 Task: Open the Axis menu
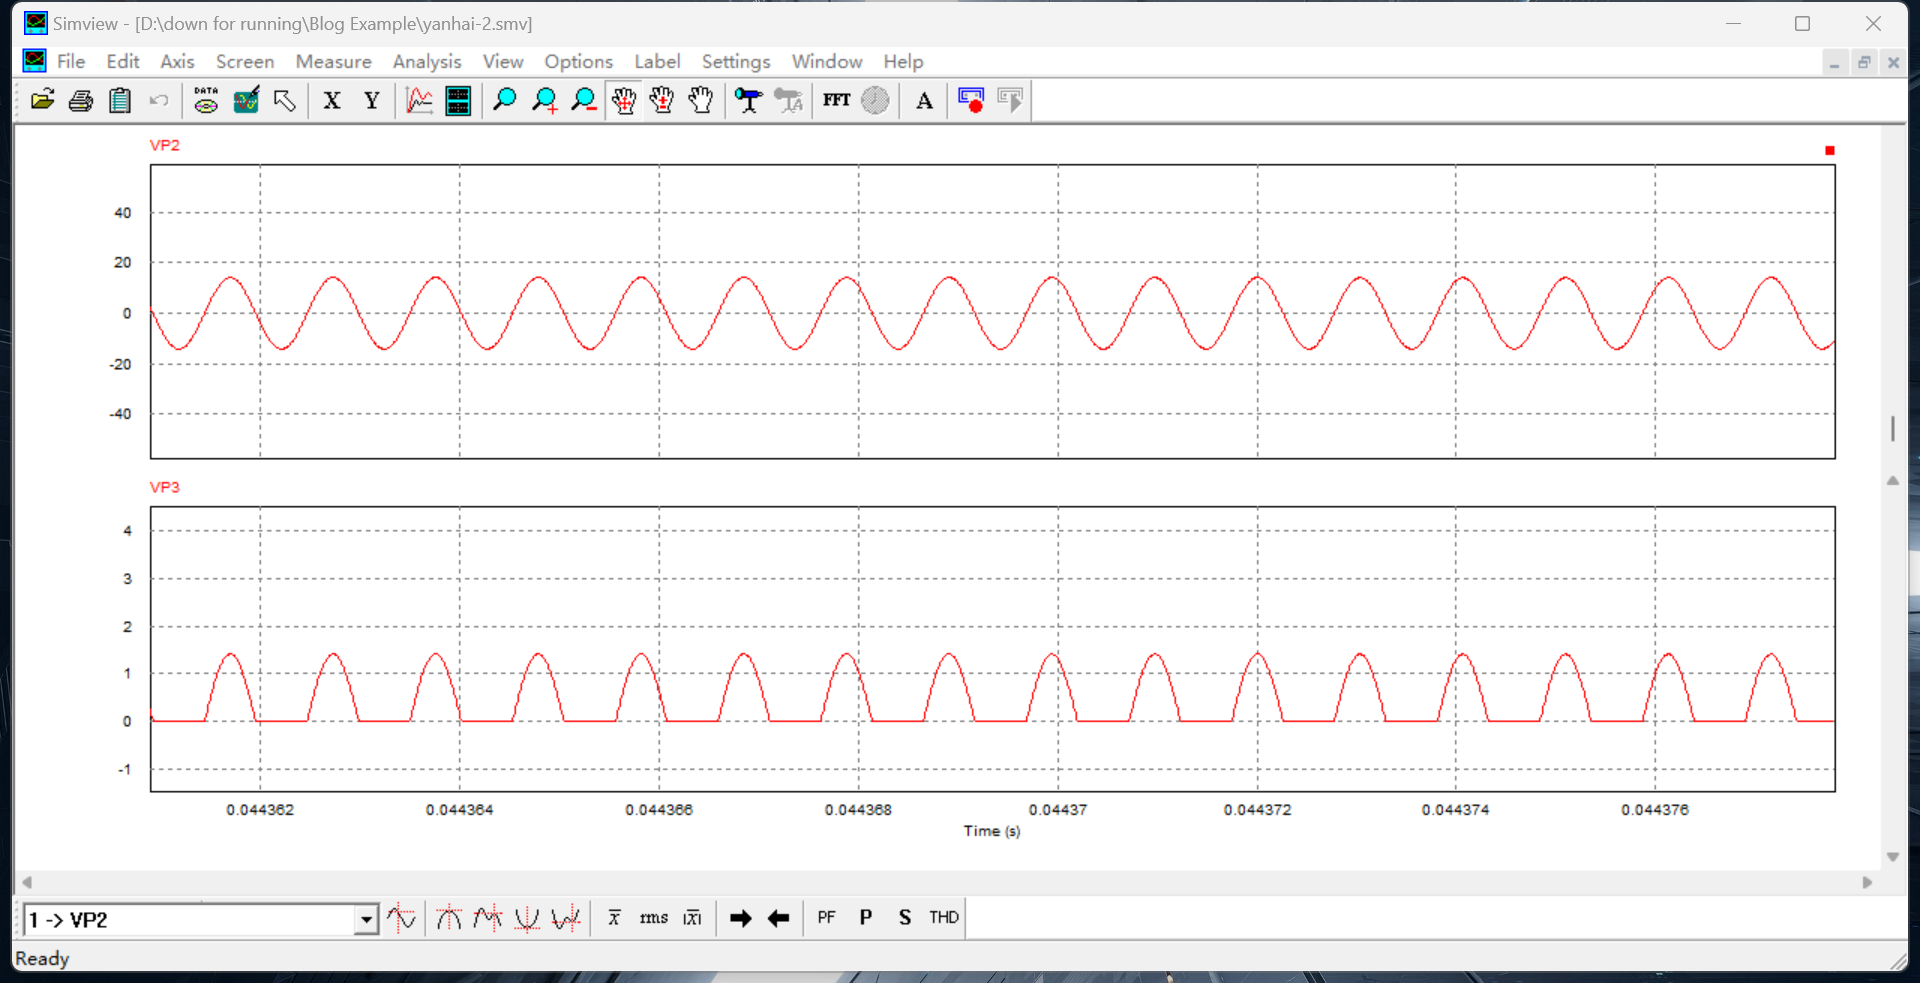(x=177, y=62)
